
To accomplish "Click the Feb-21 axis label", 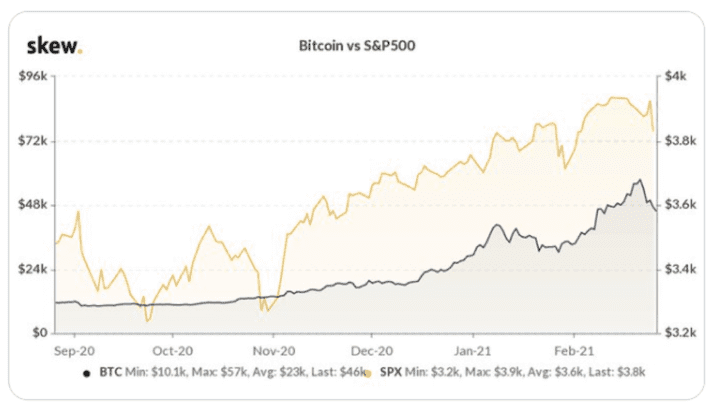I will pyautogui.click(x=574, y=351).
